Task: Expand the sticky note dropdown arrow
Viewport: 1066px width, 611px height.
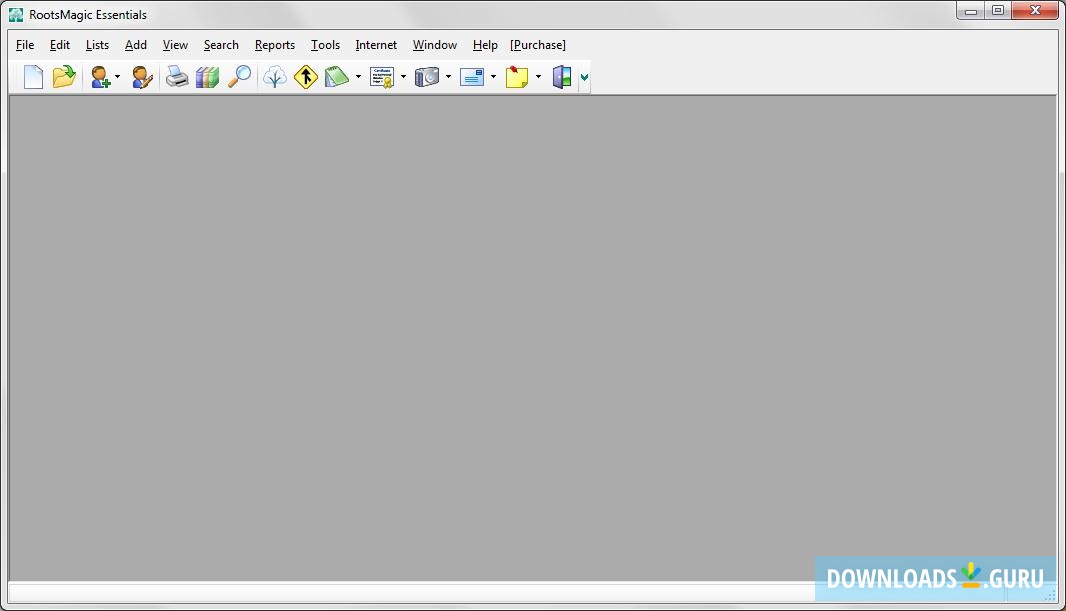Action: [x=538, y=77]
